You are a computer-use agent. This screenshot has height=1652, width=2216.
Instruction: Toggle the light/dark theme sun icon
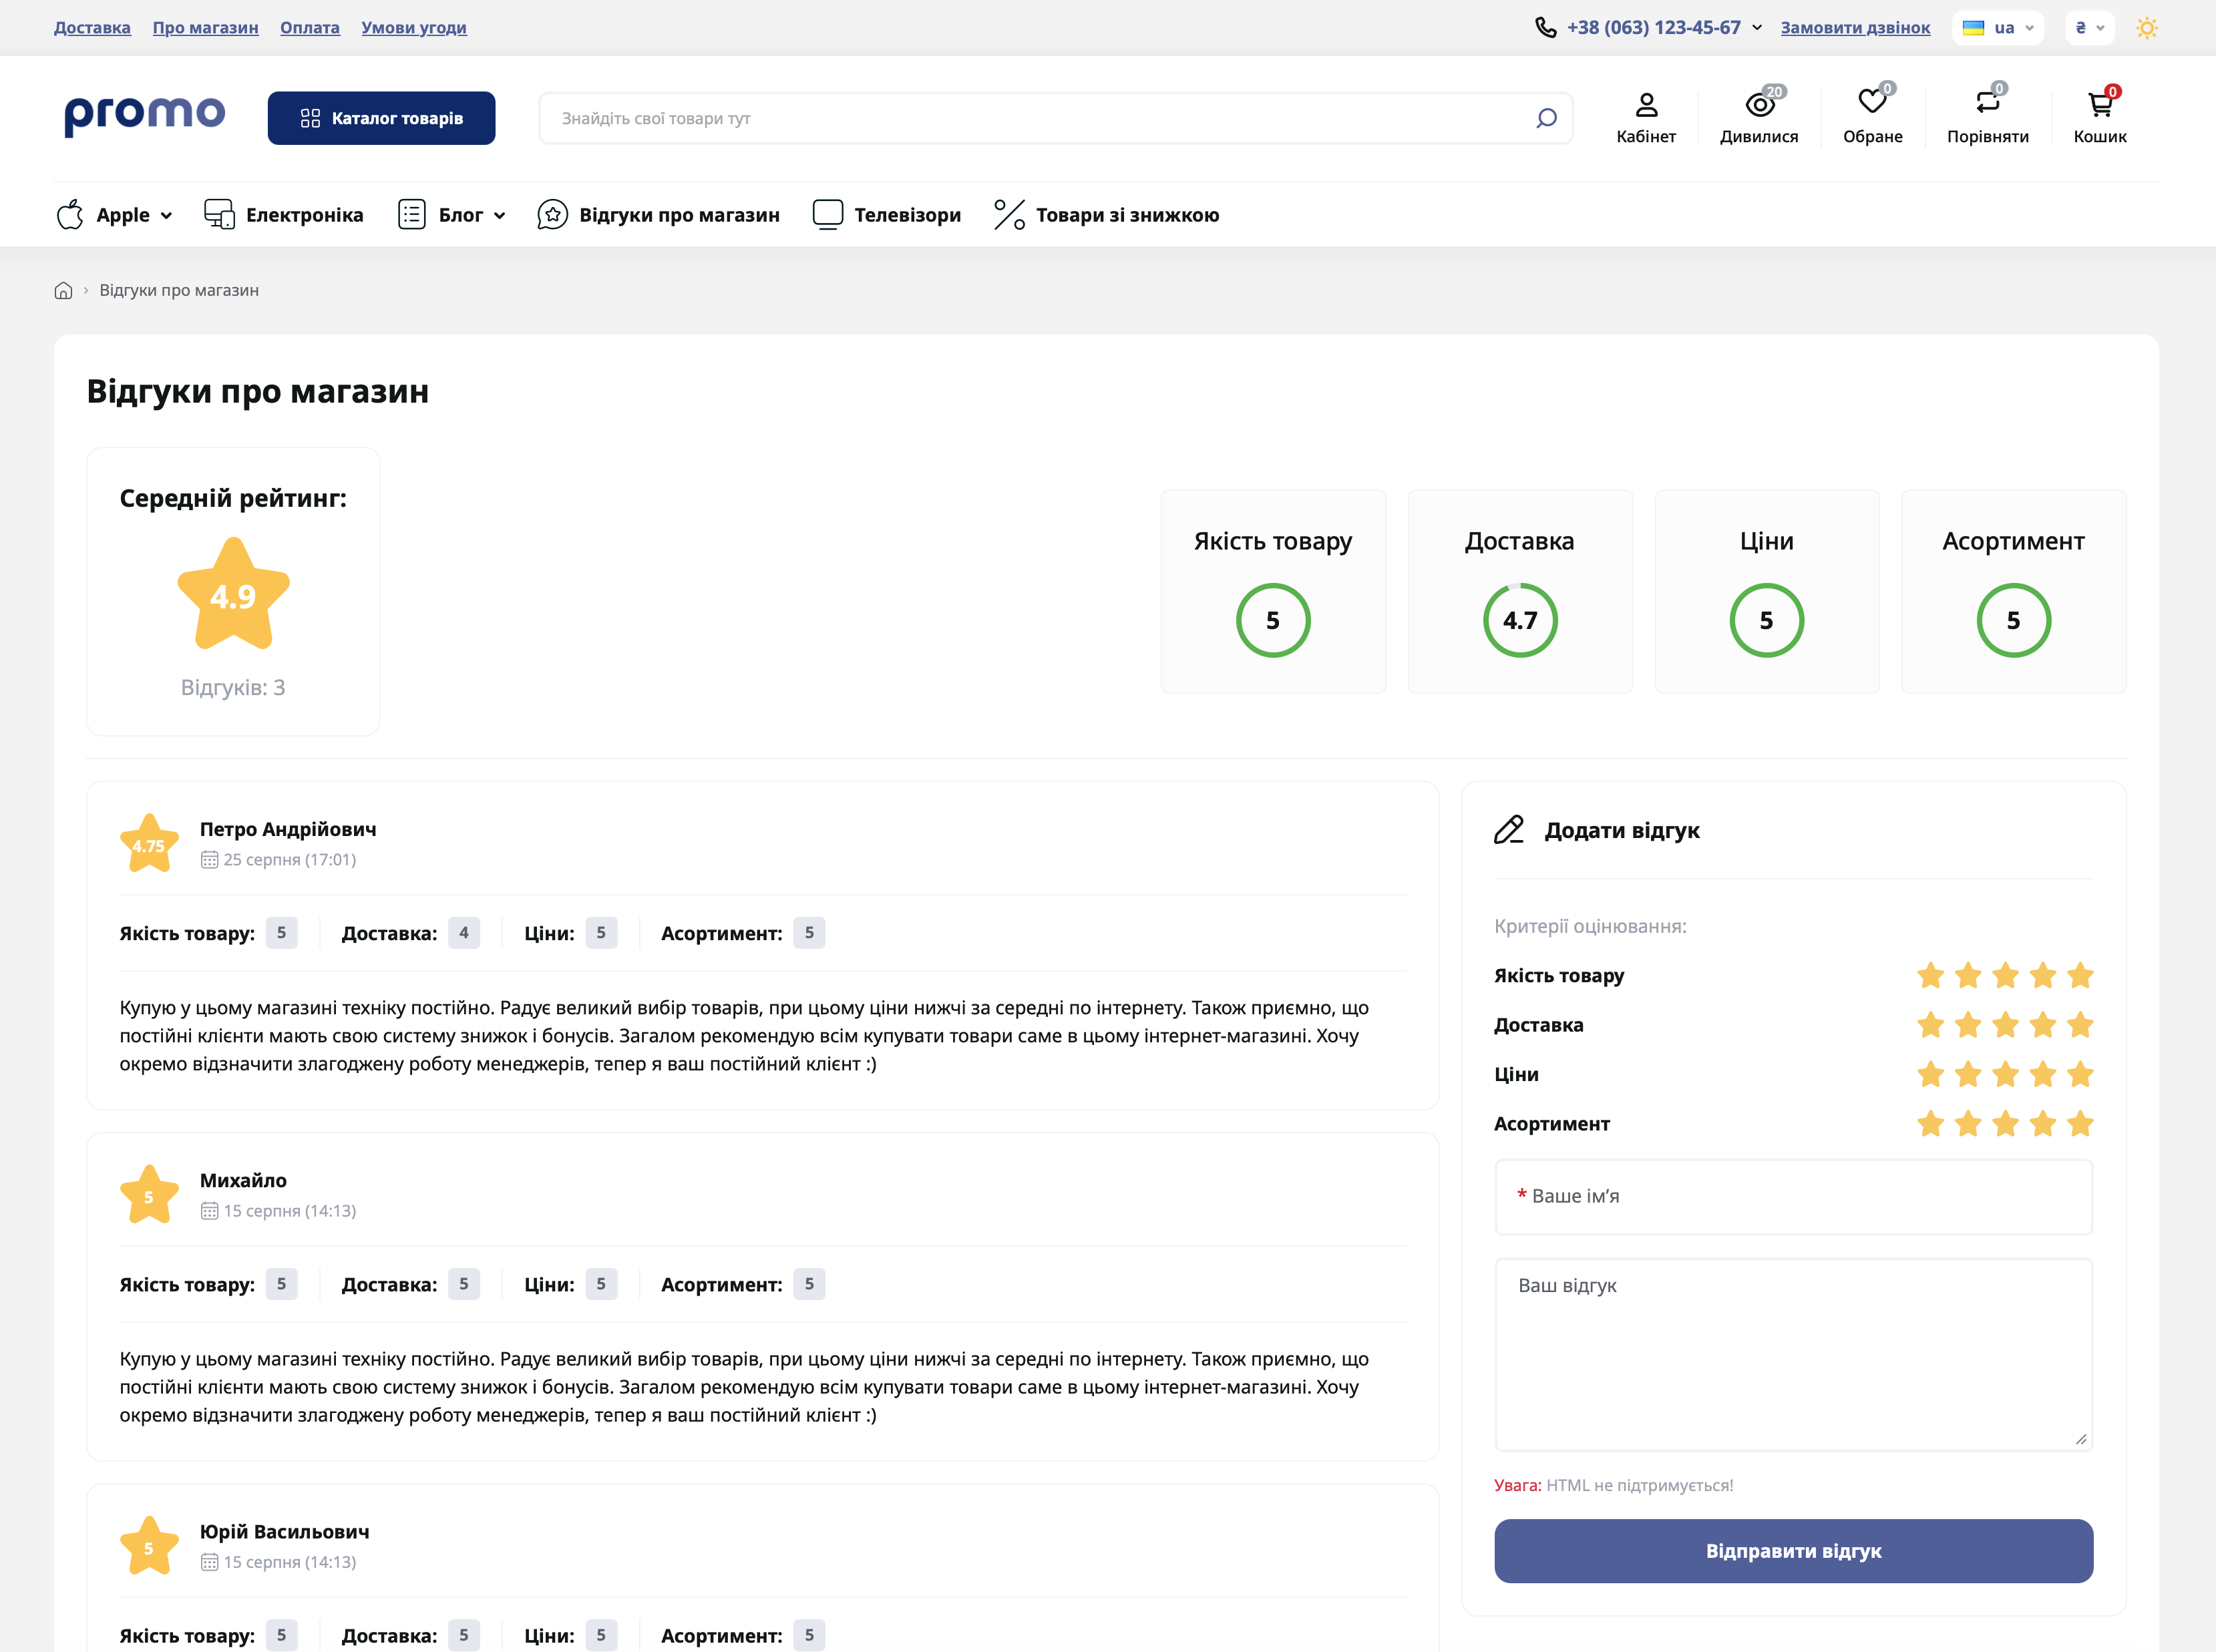(x=2147, y=28)
